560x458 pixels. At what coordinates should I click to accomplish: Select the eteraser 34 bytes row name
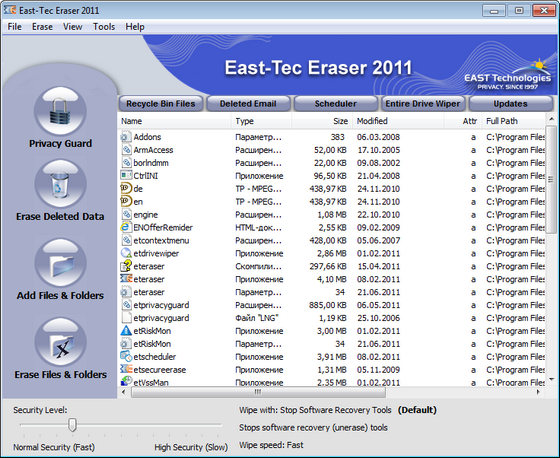[x=149, y=292]
